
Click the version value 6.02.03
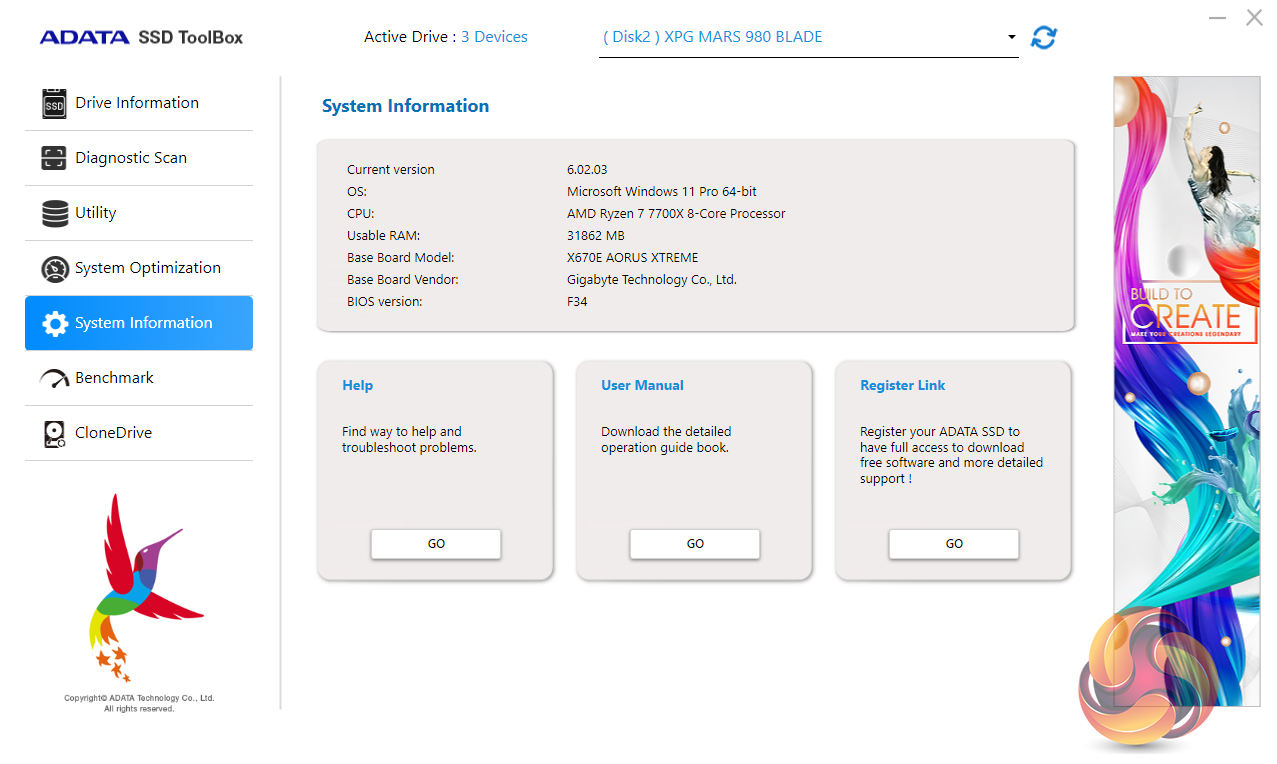click(x=587, y=170)
